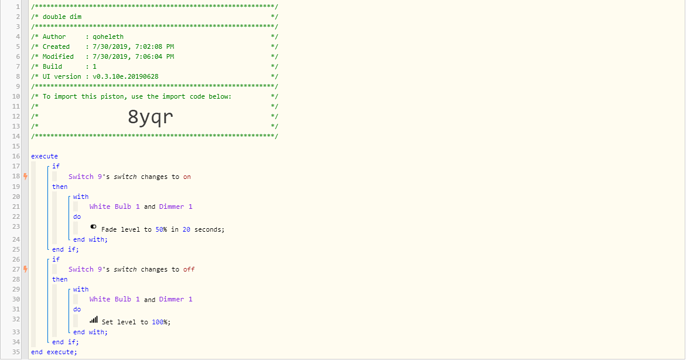Click the lightning trigger icon on line 27
The width and height of the screenshot is (690, 363).
coord(26,269)
